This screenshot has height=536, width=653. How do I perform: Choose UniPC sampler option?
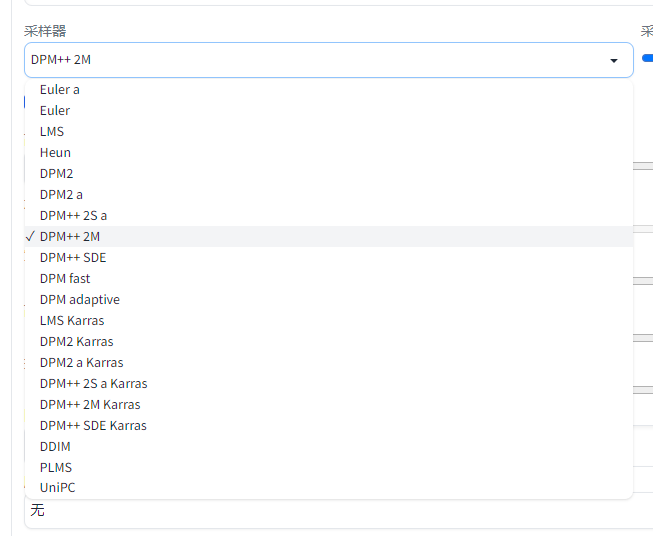pyautogui.click(x=57, y=488)
